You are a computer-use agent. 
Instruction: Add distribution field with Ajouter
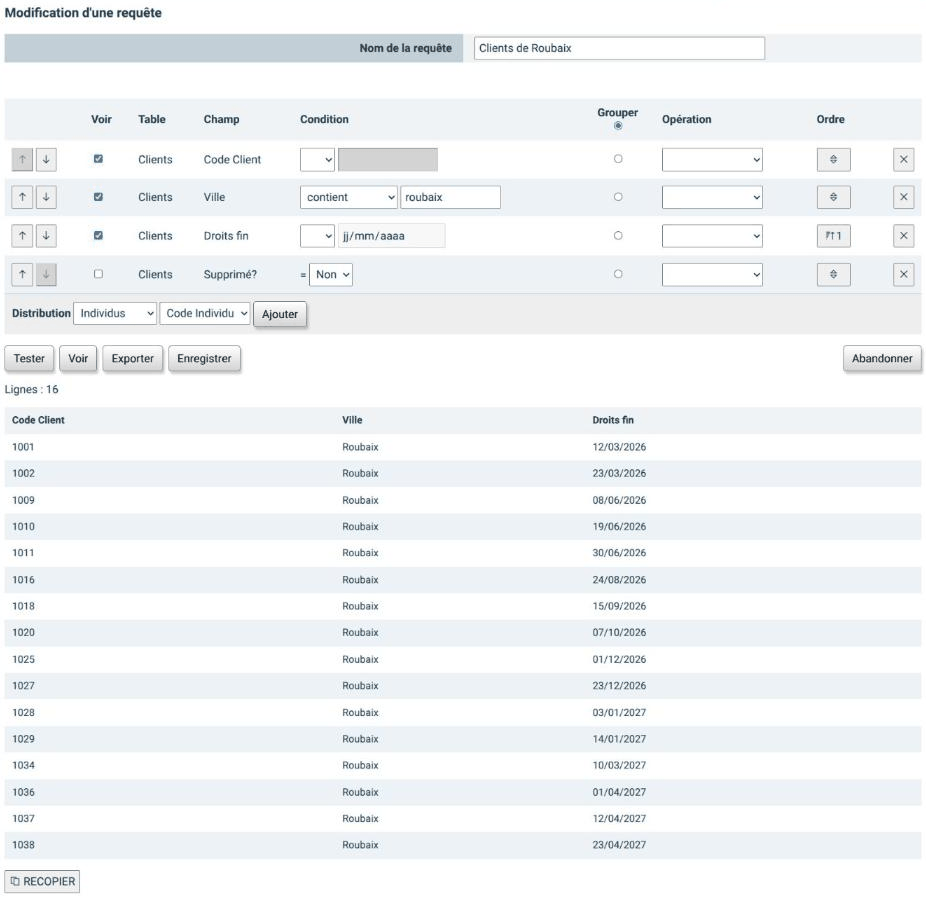[x=280, y=314]
